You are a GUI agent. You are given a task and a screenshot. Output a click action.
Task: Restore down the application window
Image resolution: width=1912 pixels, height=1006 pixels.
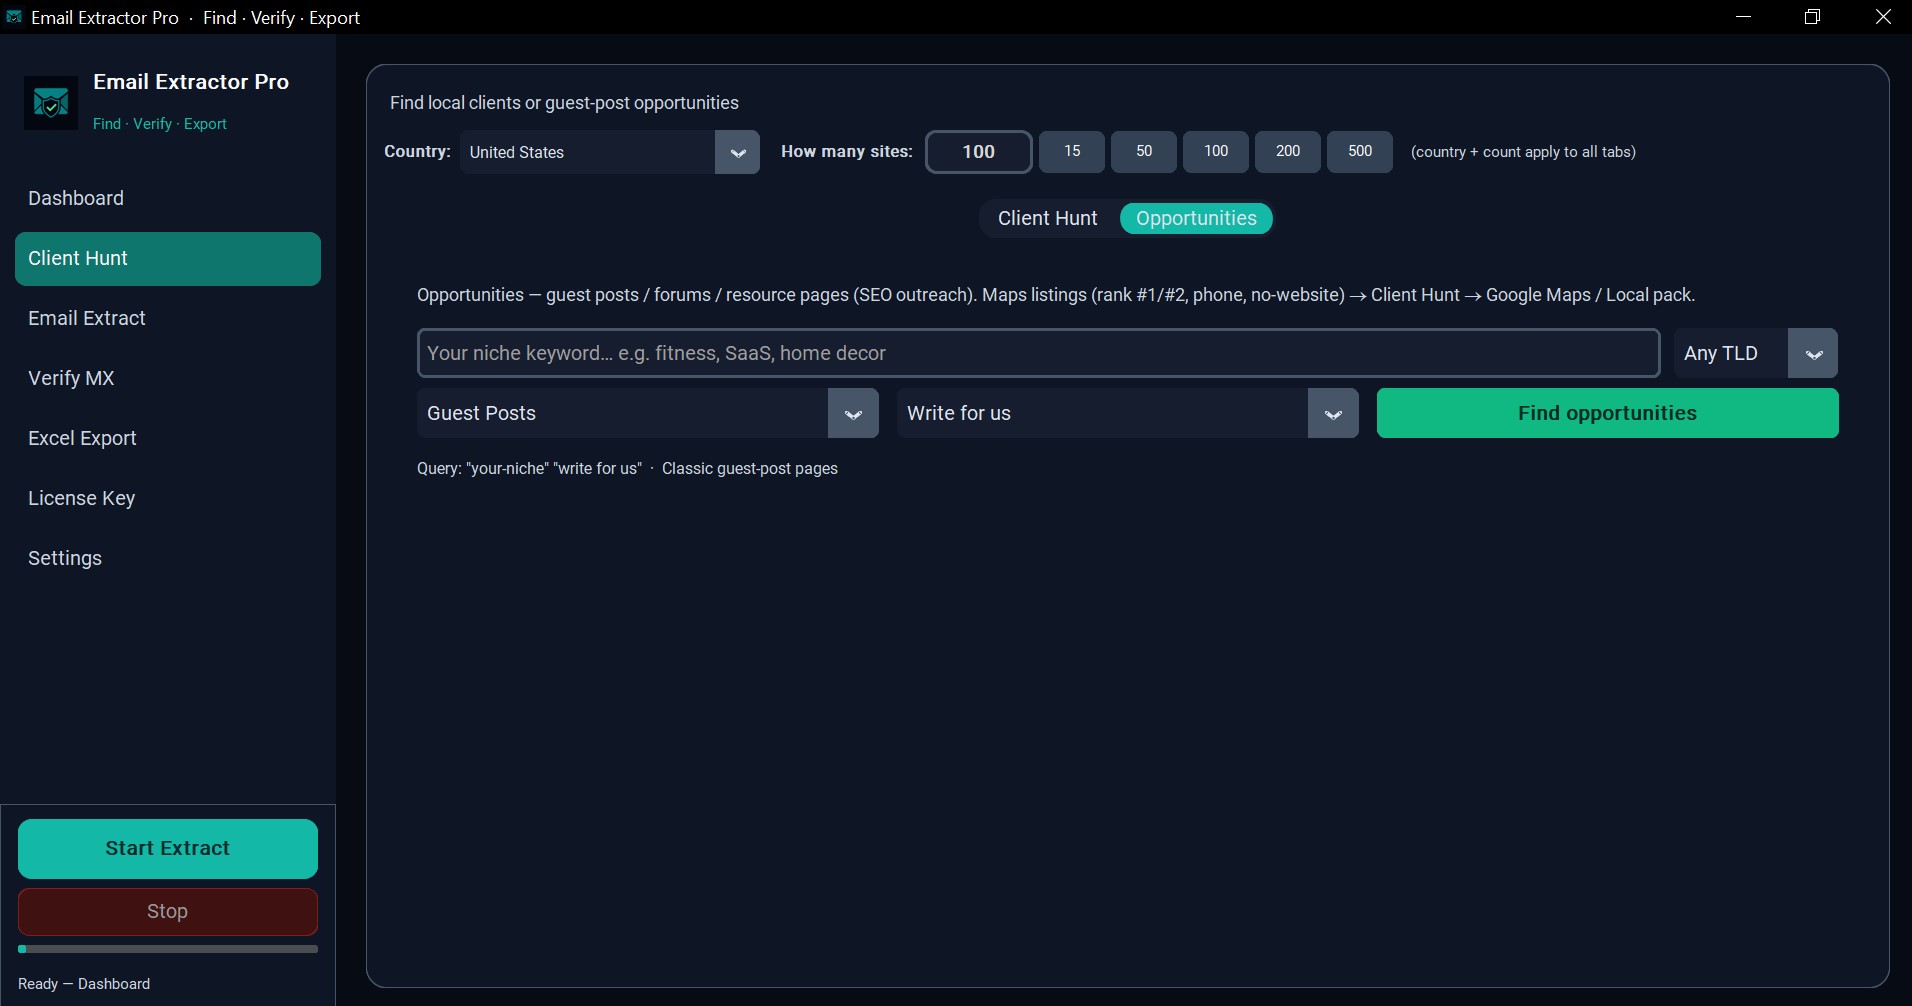point(1812,17)
